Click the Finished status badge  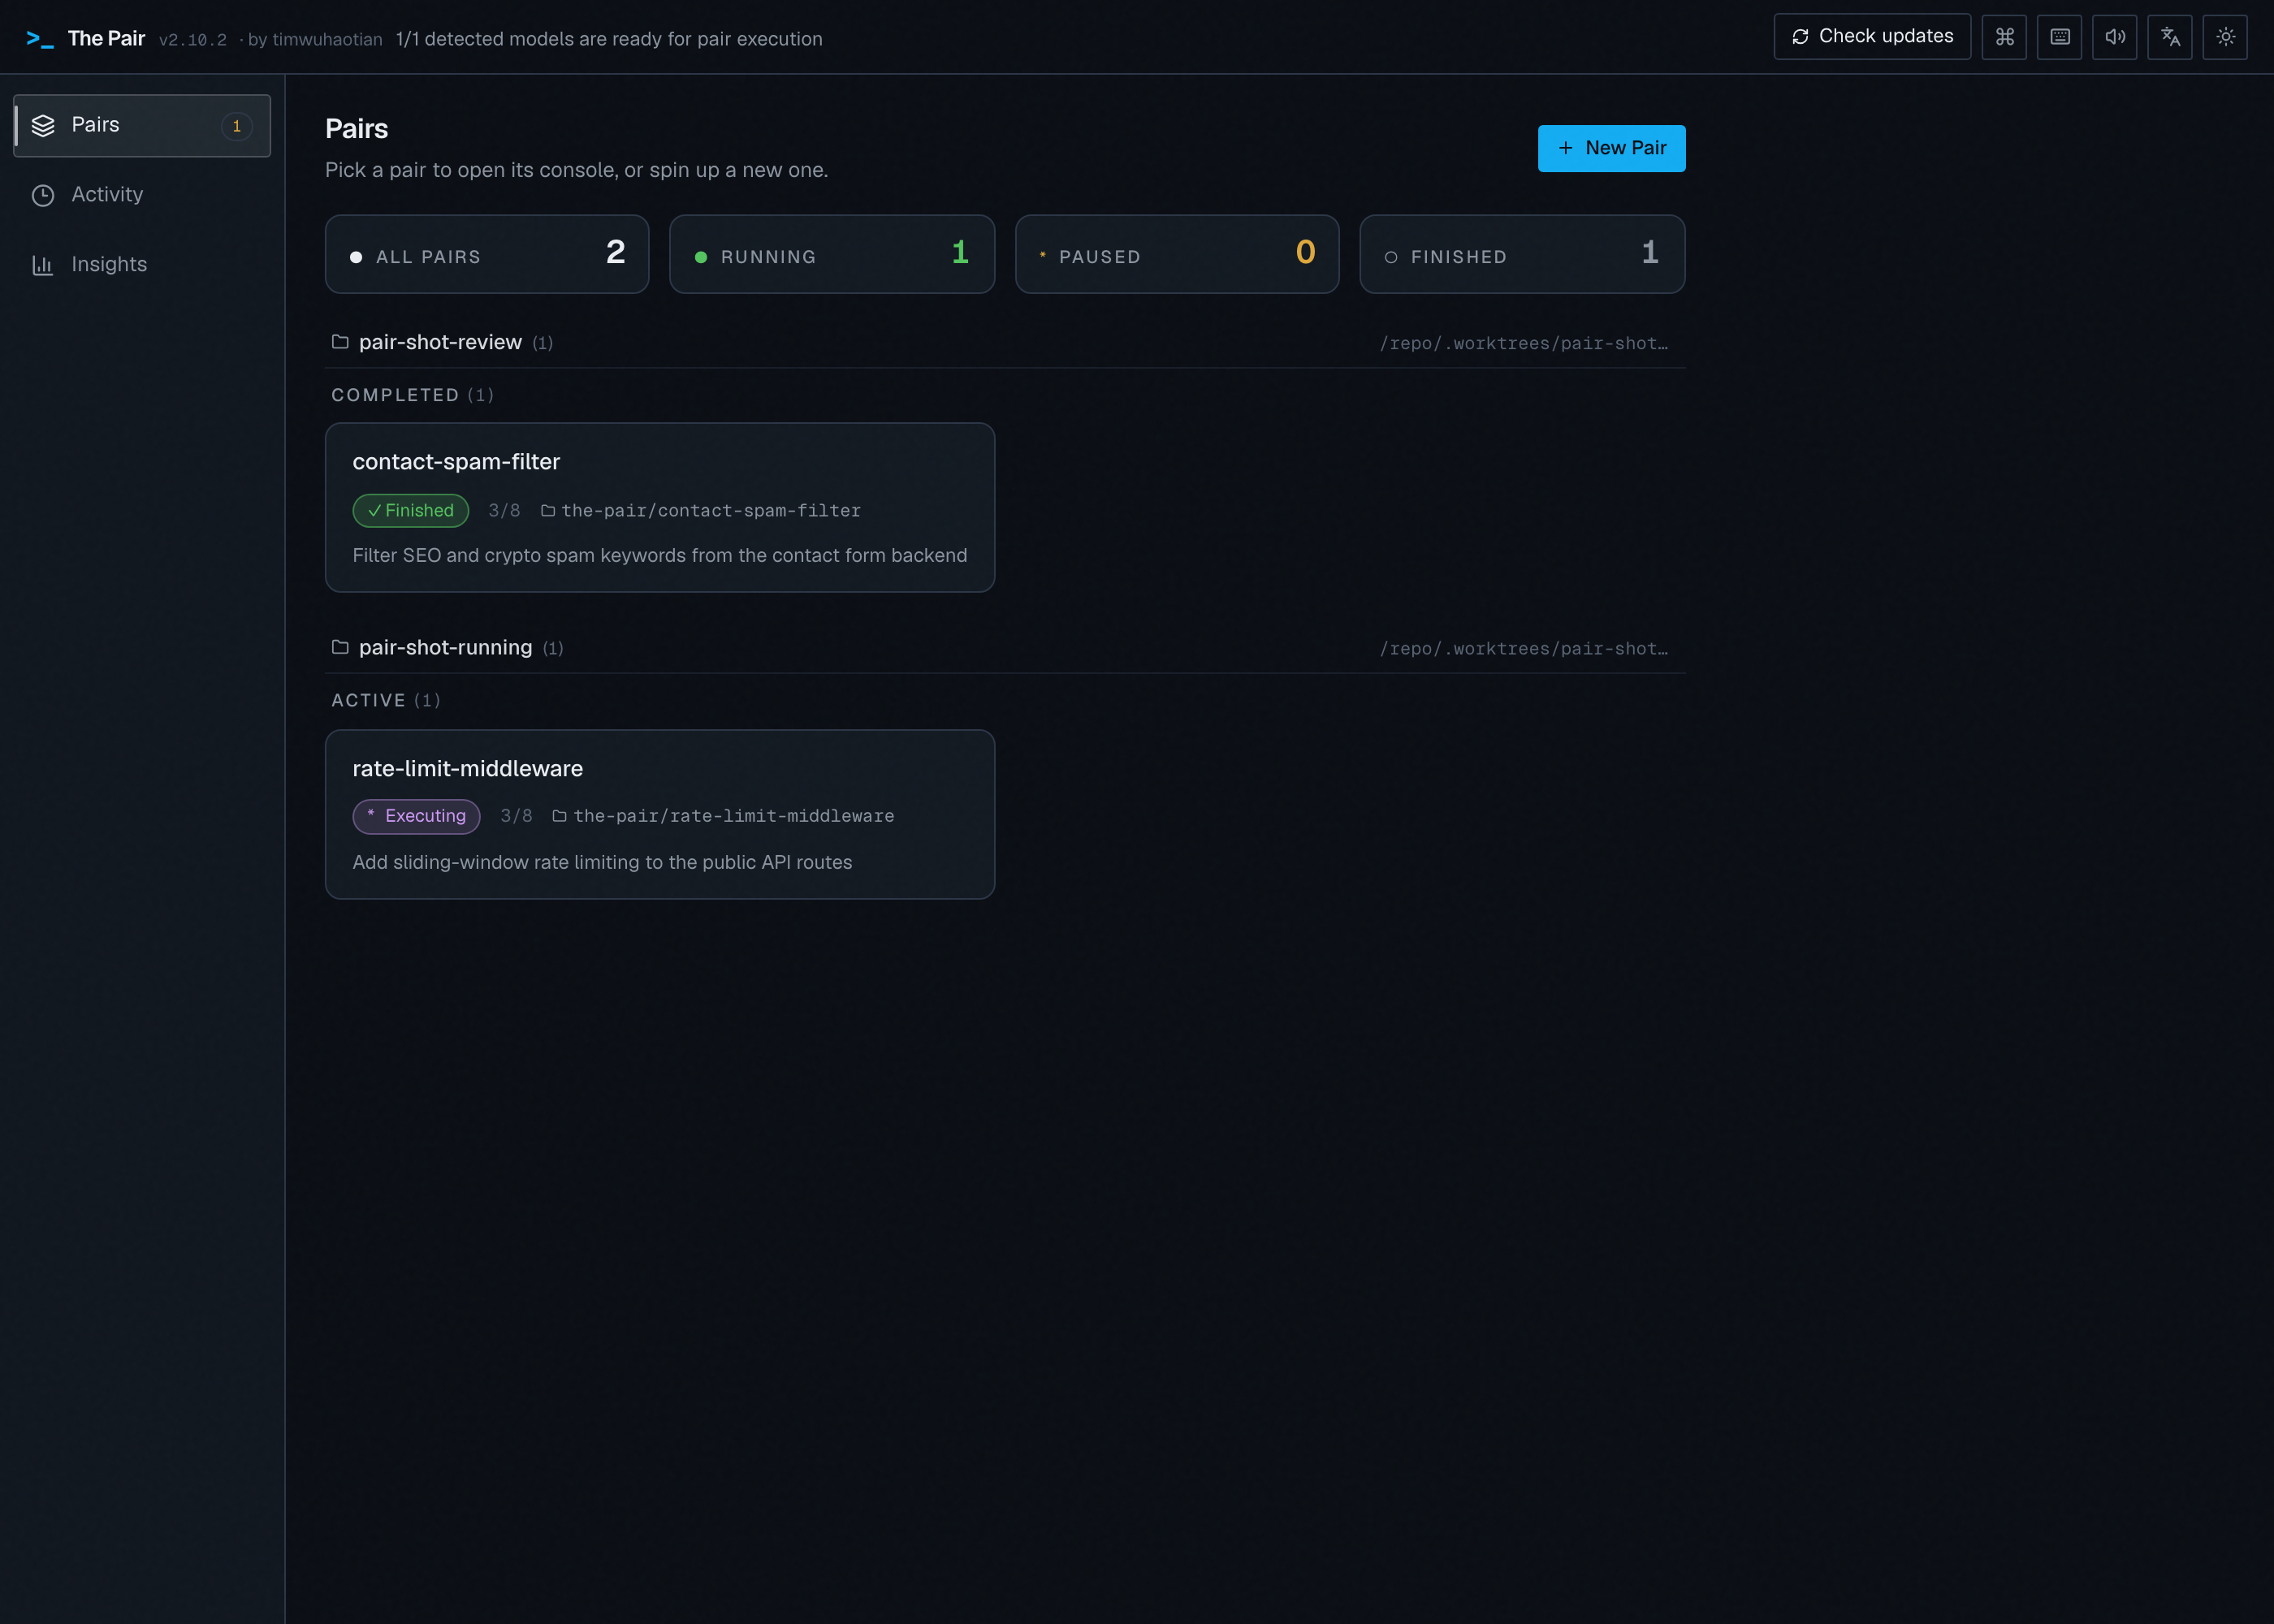[x=410, y=511]
